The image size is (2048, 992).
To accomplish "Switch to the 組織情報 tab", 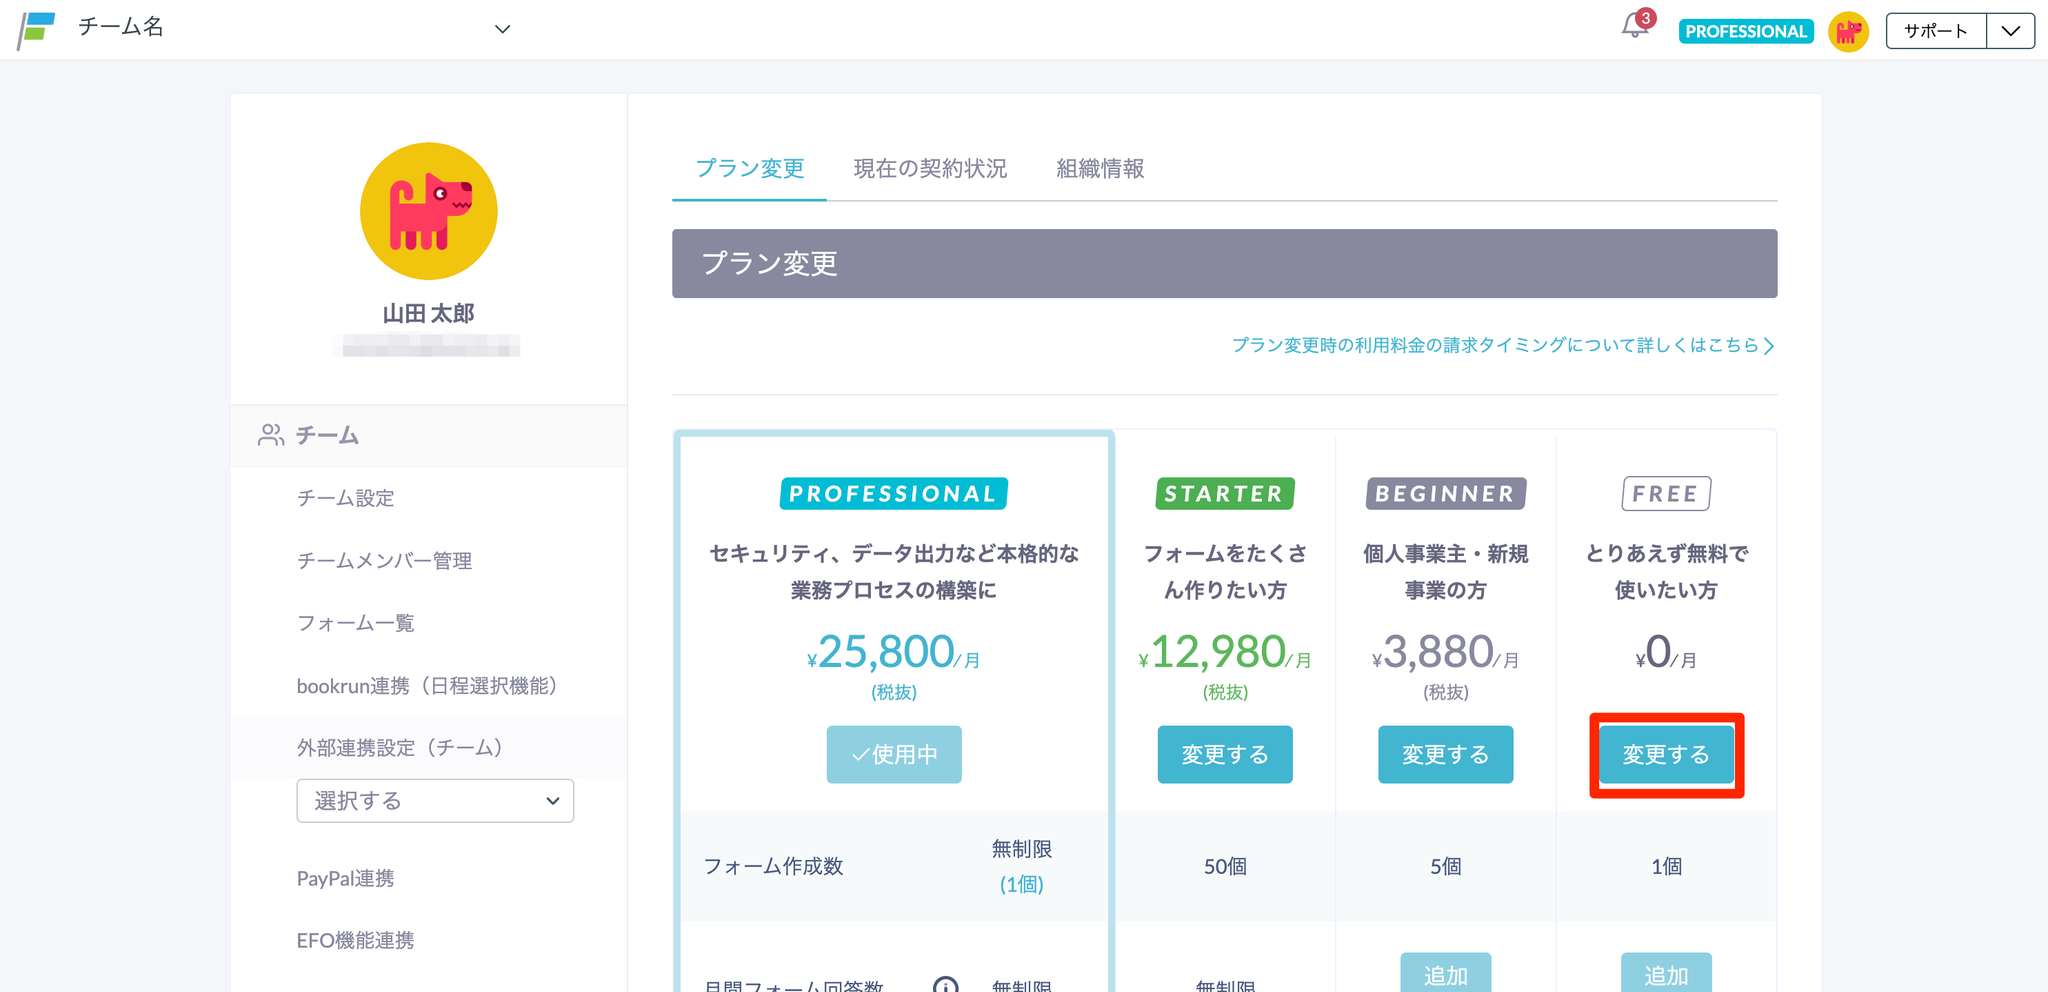I will [1100, 169].
